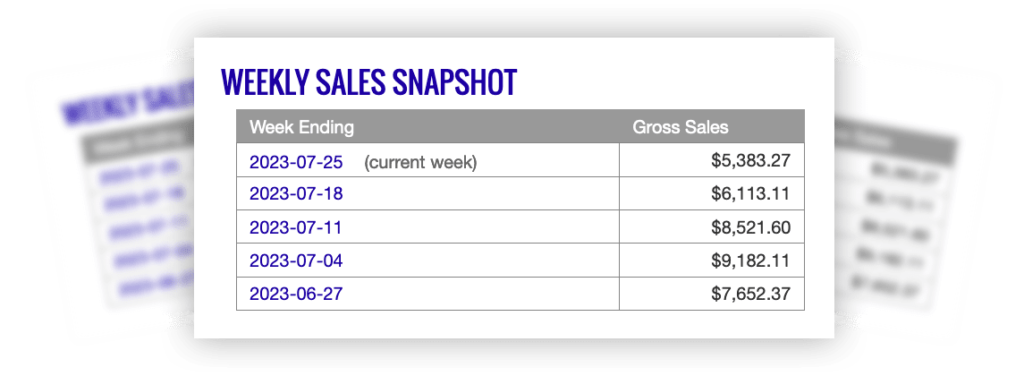The image size is (1024, 376).
Task: Open the 2023-07-25 week ending link
Action: (x=296, y=161)
